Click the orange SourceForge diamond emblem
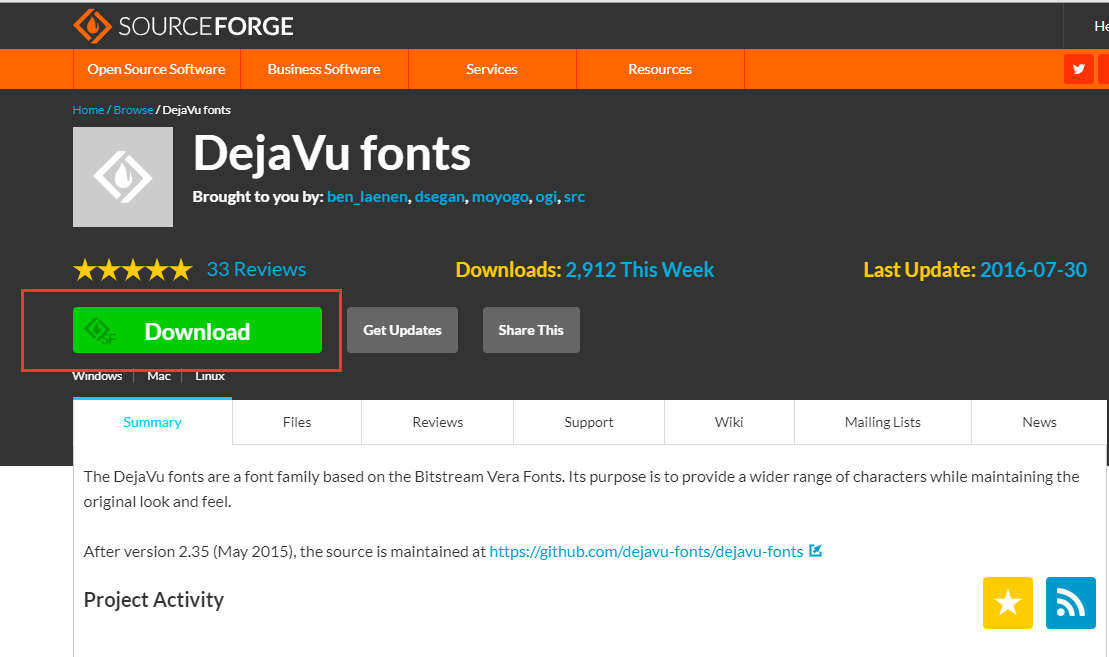 click(93, 25)
